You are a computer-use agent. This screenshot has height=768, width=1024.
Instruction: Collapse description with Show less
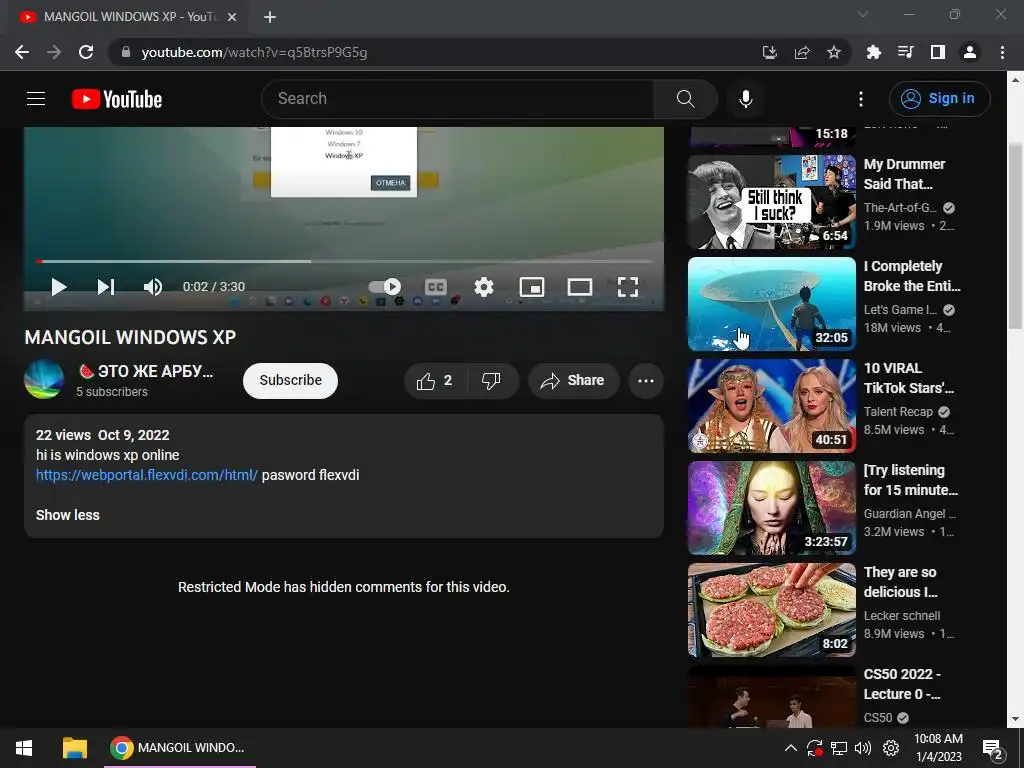[68, 515]
